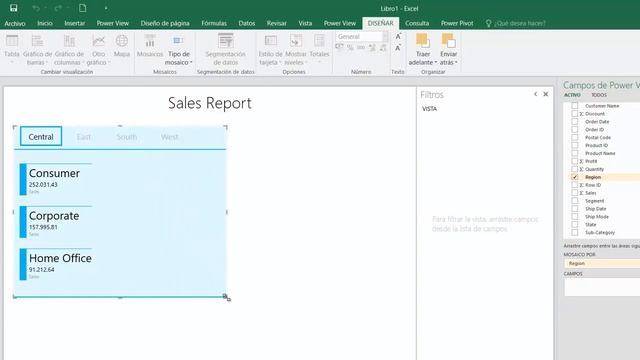Open Mostrar niveles options
The width and height of the screenshot is (640, 360).
point(296,49)
